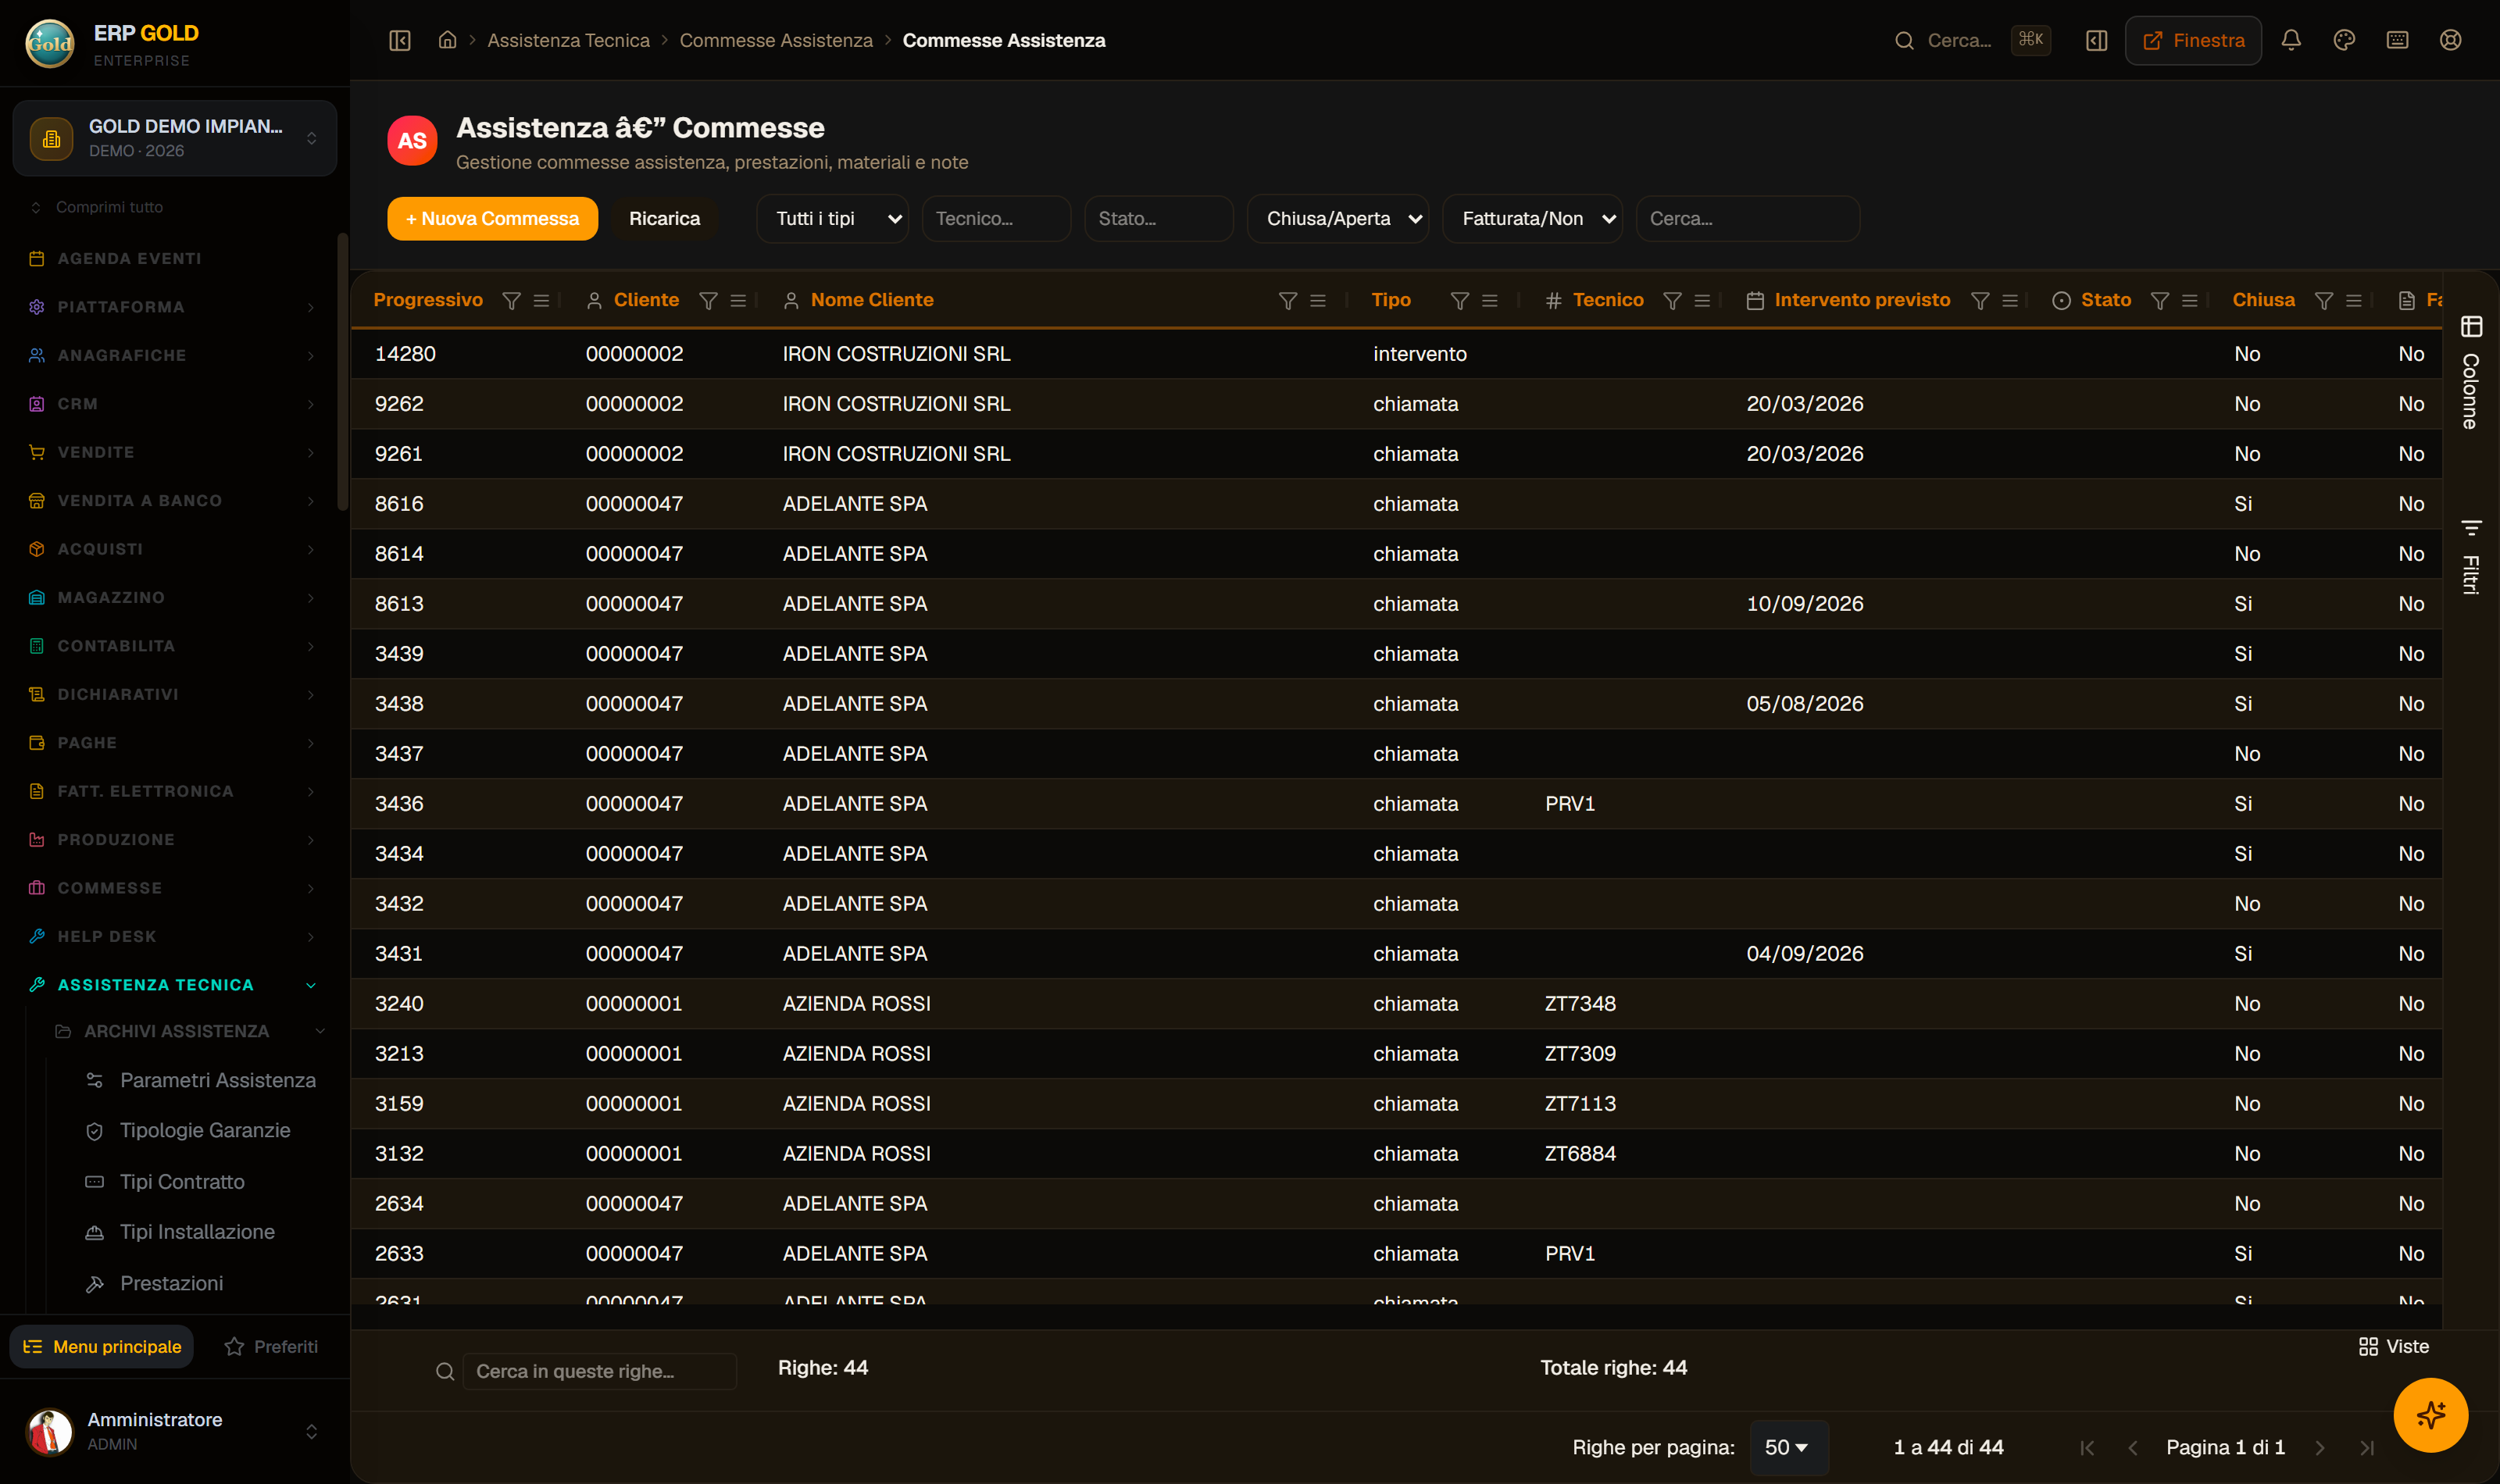Click the sidebar vertical scrollbar
Image resolution: width=2500 pixels, height=1484 pixels.
tap(342, 370)
